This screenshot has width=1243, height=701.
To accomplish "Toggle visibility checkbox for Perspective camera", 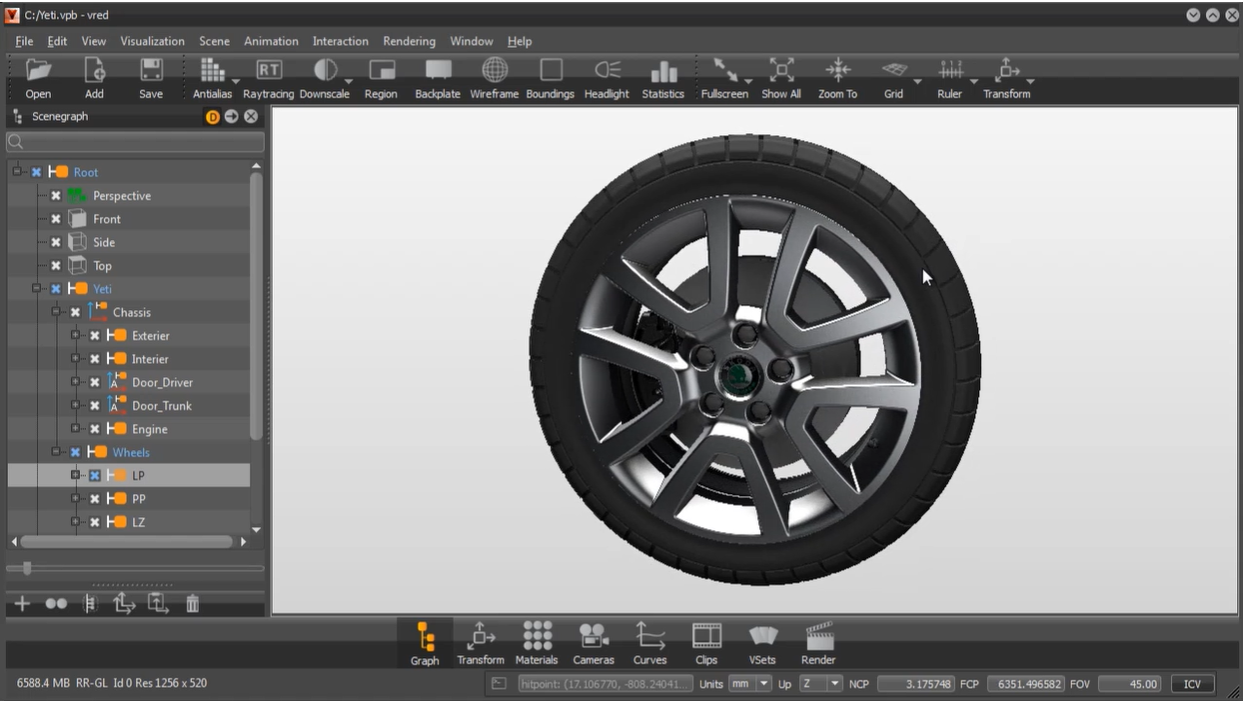I will coord(56,196).
